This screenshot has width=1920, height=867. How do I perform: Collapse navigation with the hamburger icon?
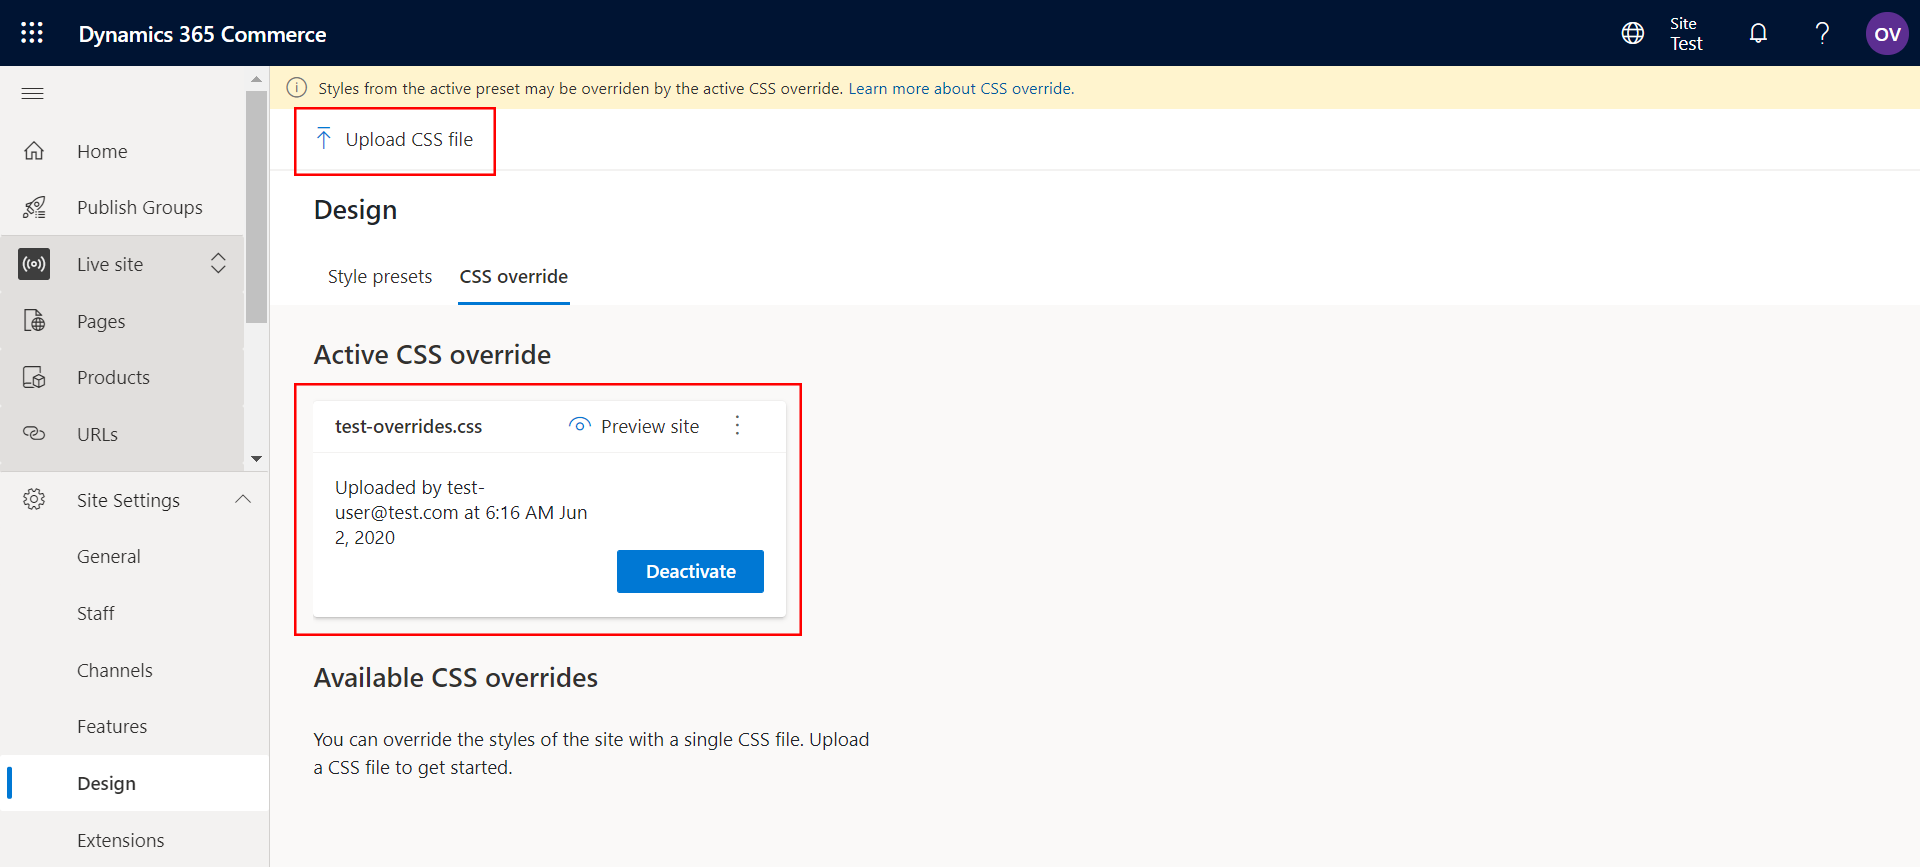click(x=33, y=94)
